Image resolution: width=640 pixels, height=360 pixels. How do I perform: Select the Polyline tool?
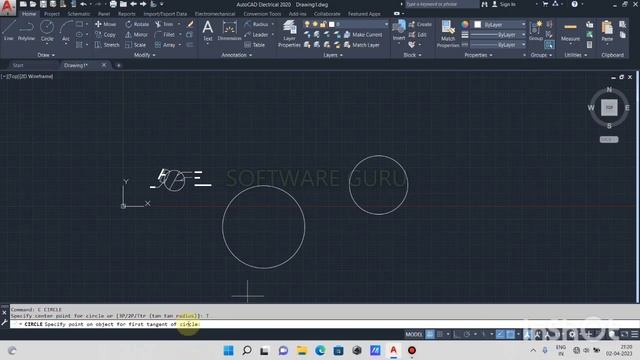point(26,30)
